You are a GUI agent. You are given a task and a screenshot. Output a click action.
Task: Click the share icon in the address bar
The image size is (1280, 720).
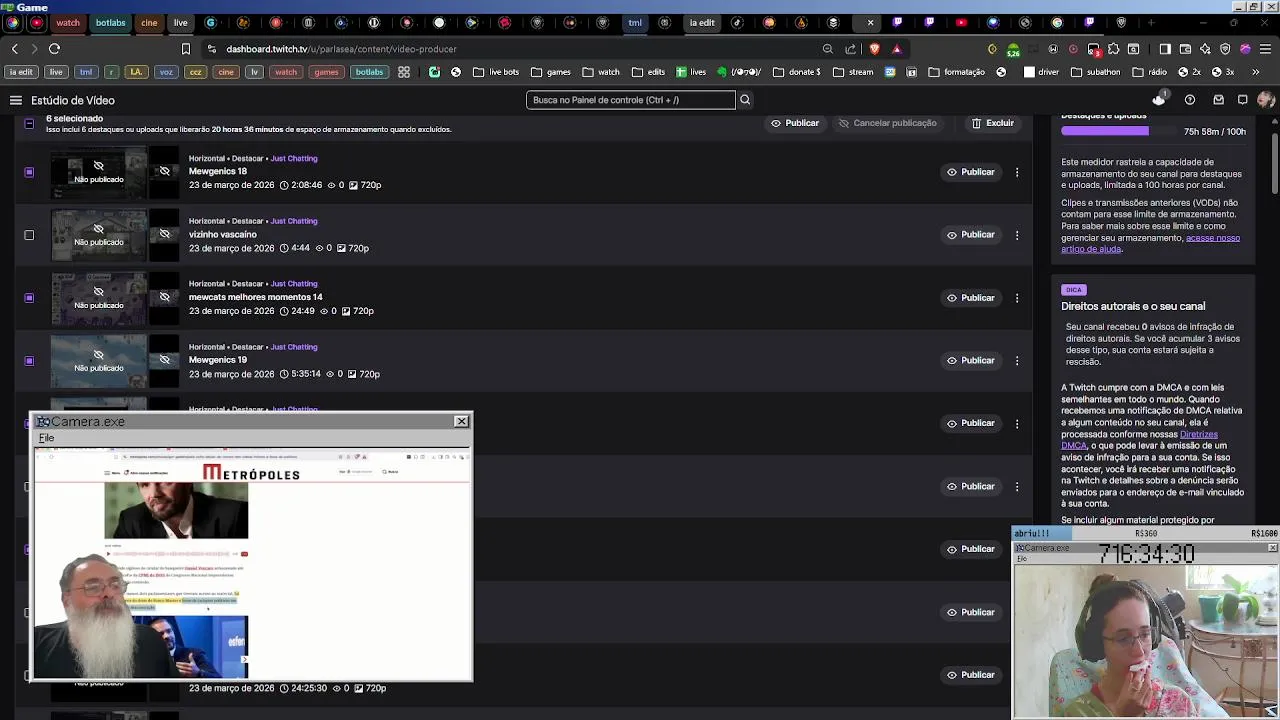(x=851, y=49)
